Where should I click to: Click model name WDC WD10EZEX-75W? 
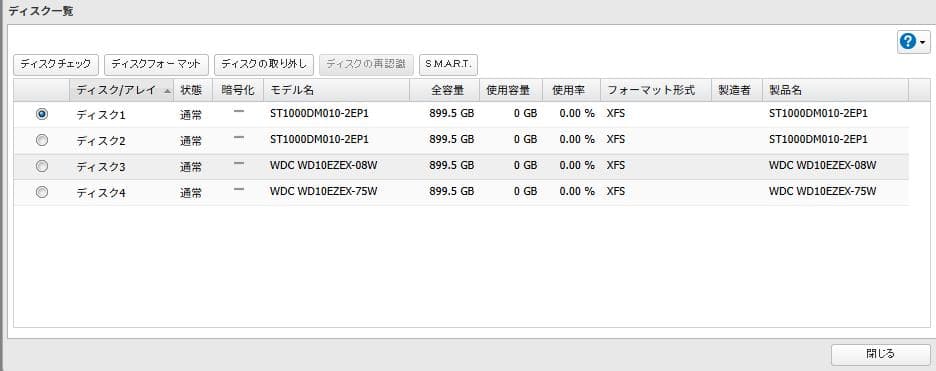(x=324, y=191)
